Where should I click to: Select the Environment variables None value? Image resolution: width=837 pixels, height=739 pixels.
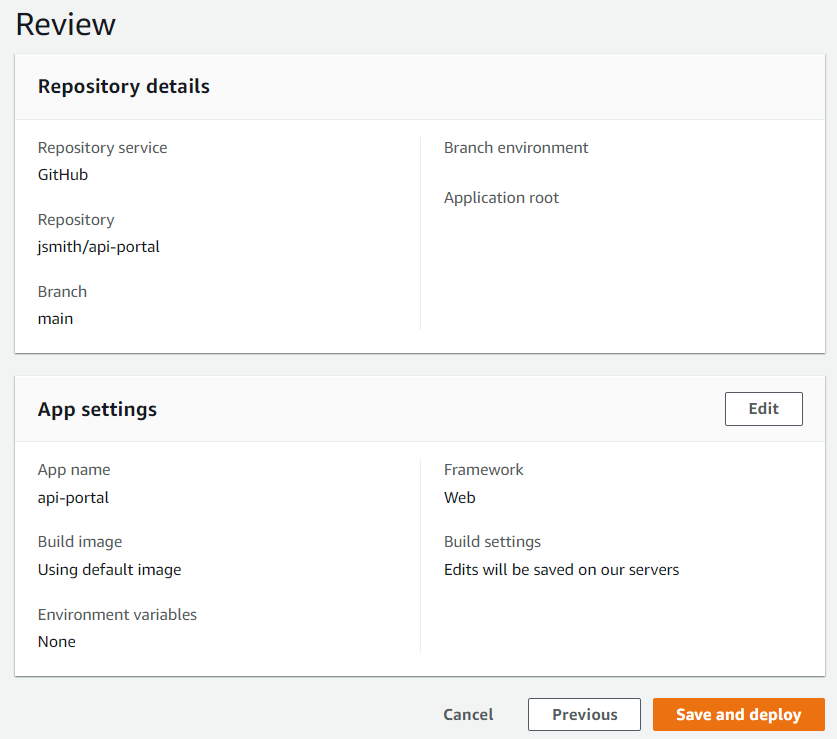click(57, 641)
